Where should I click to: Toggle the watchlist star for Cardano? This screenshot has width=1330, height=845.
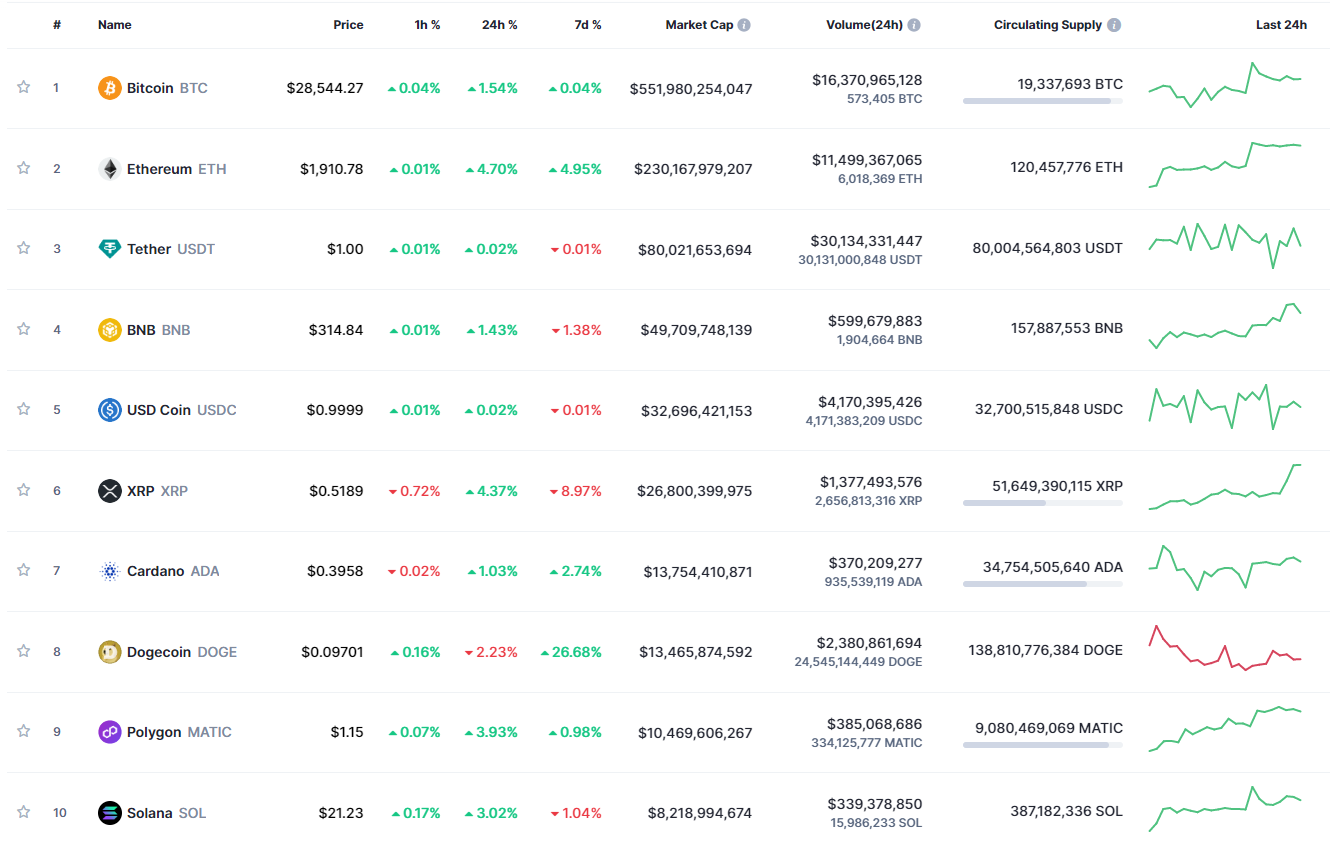23,570
